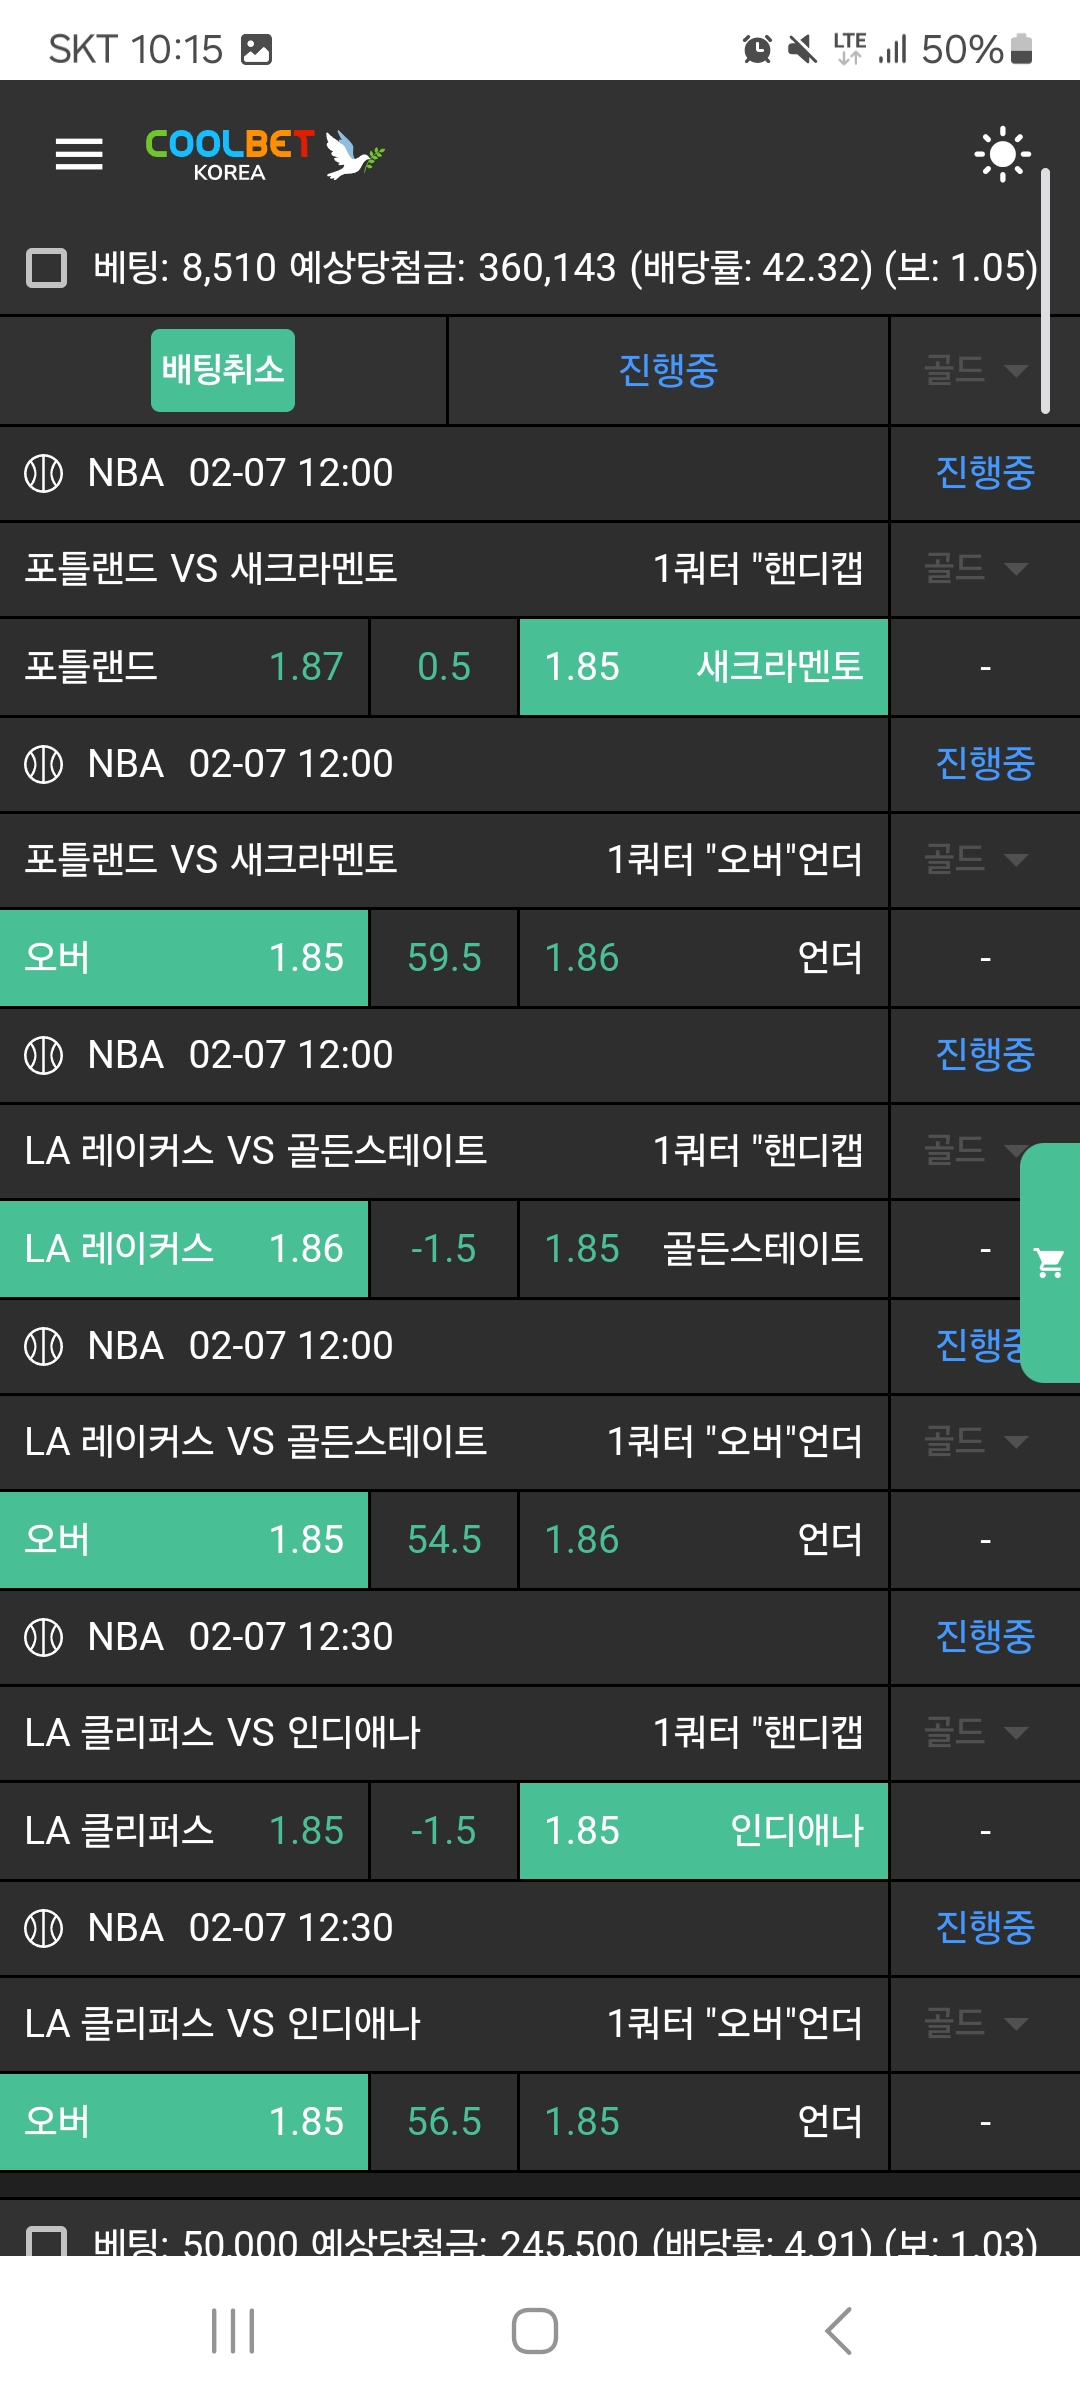Select the 진행중 column header
Image resolution: width=1080 pixels, height=2400 pixels.
(x=668, y=370)
